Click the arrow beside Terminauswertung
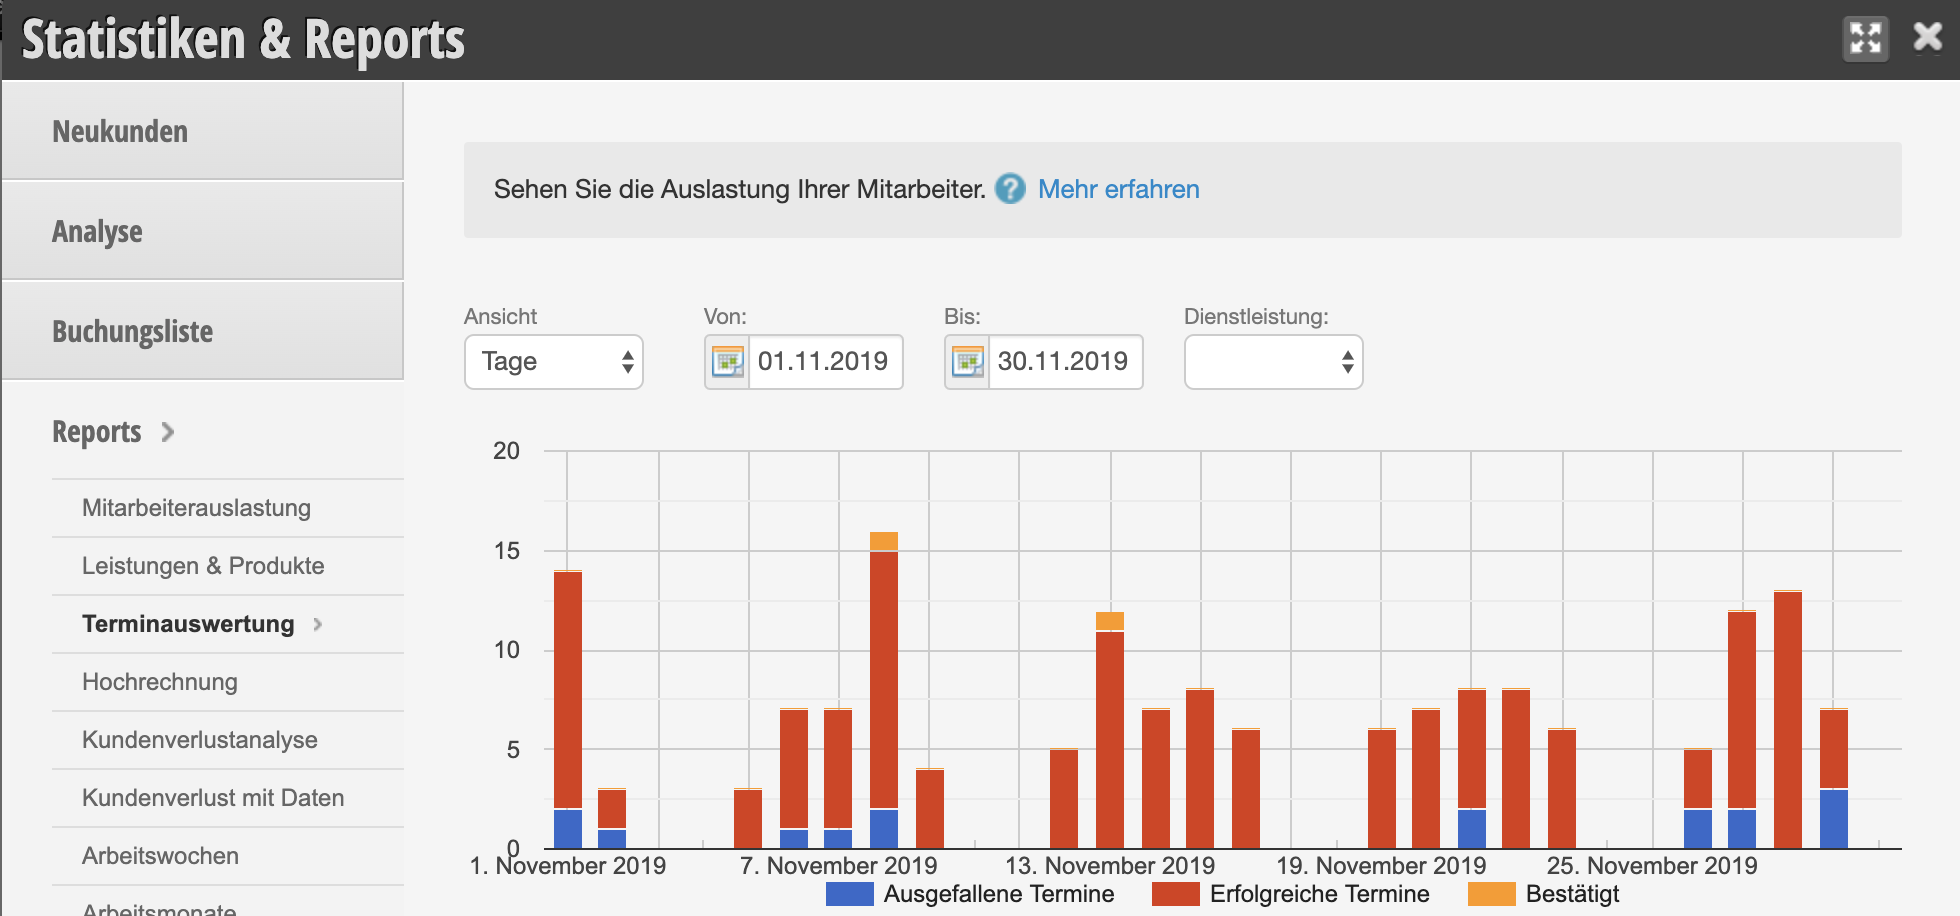1960x916 pixels. [318, 624]
